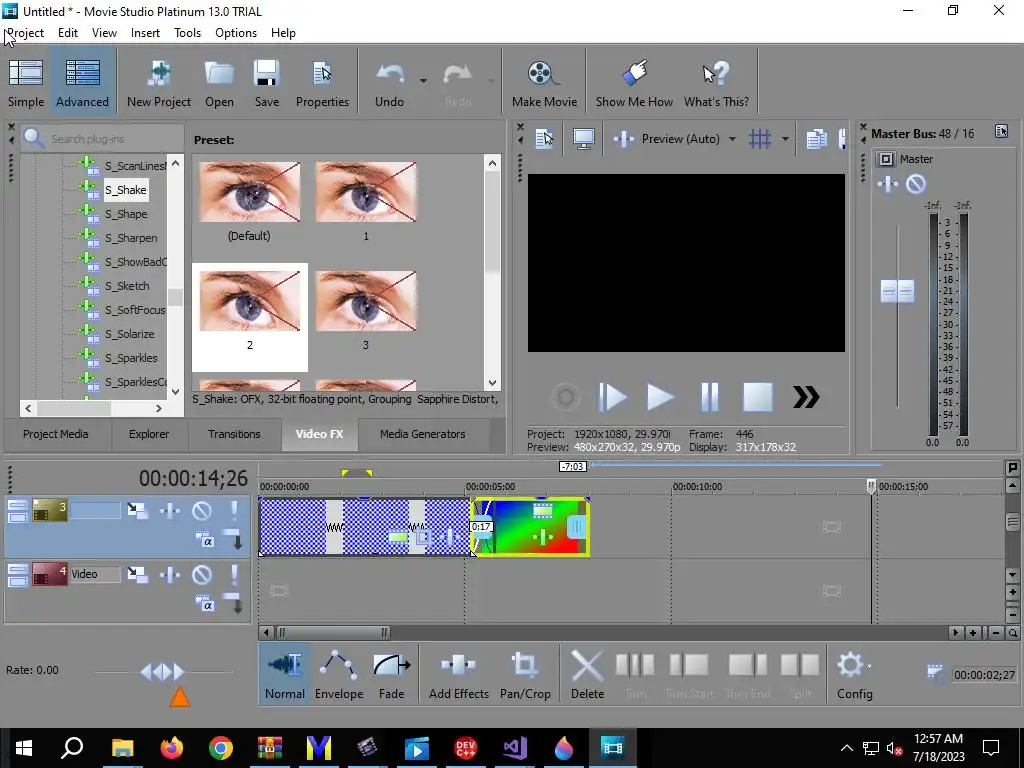Open Config dropdown arrow in edit toolbar
This screenshot has width=1024, height=768.
869,666
